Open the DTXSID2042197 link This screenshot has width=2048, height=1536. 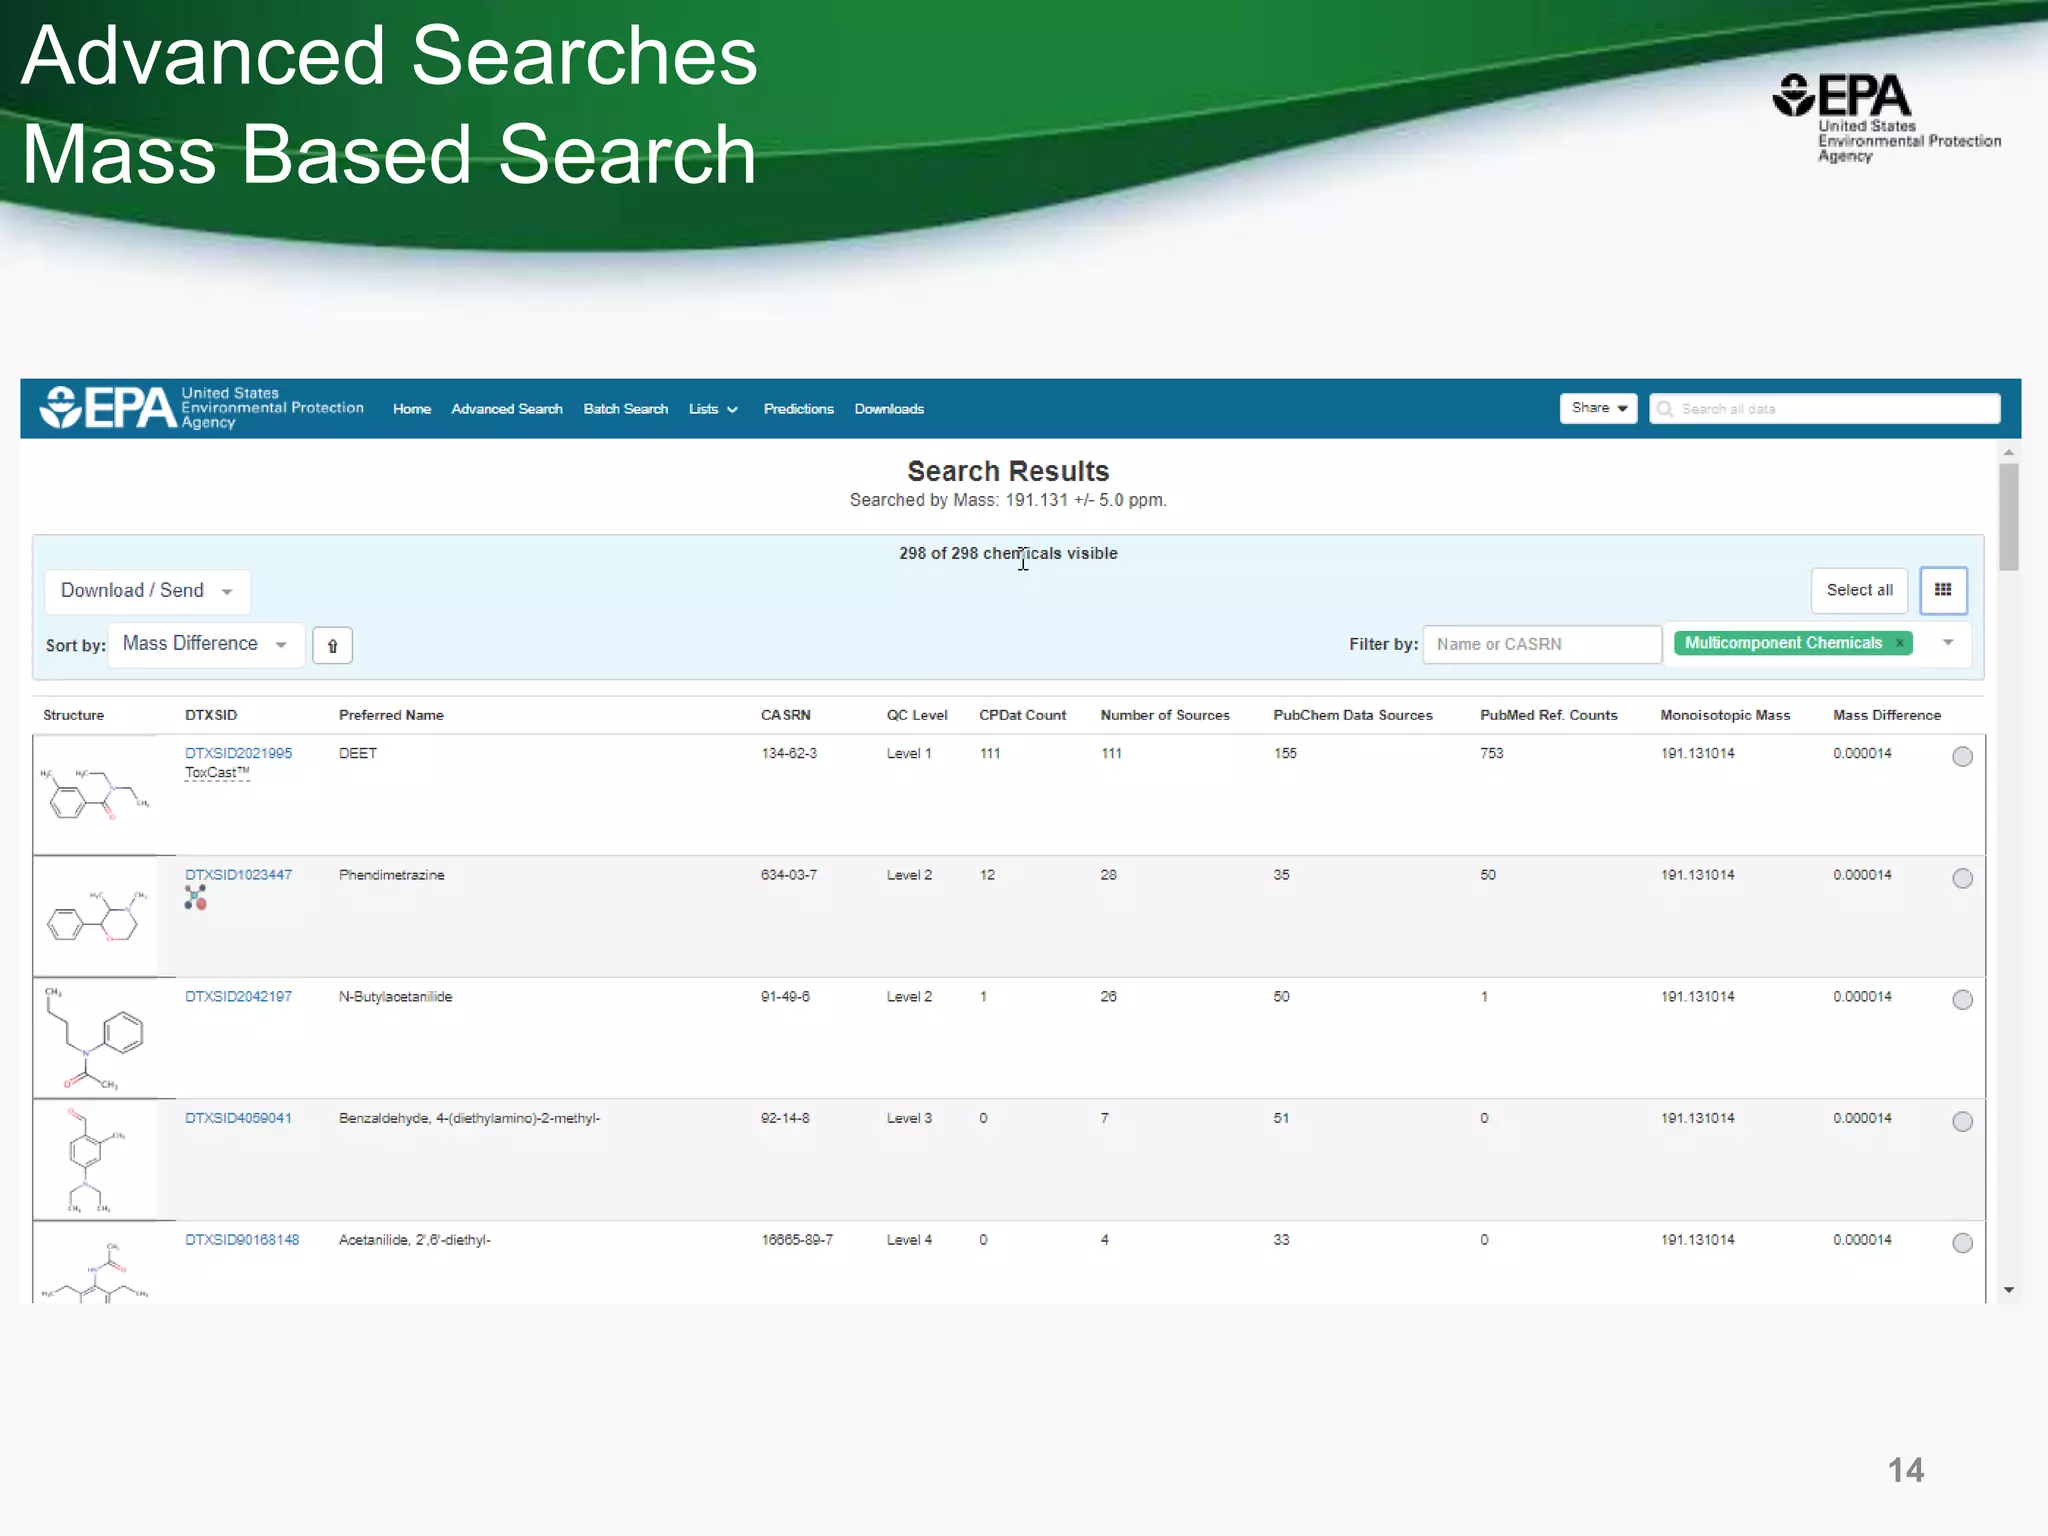point(238,997)
